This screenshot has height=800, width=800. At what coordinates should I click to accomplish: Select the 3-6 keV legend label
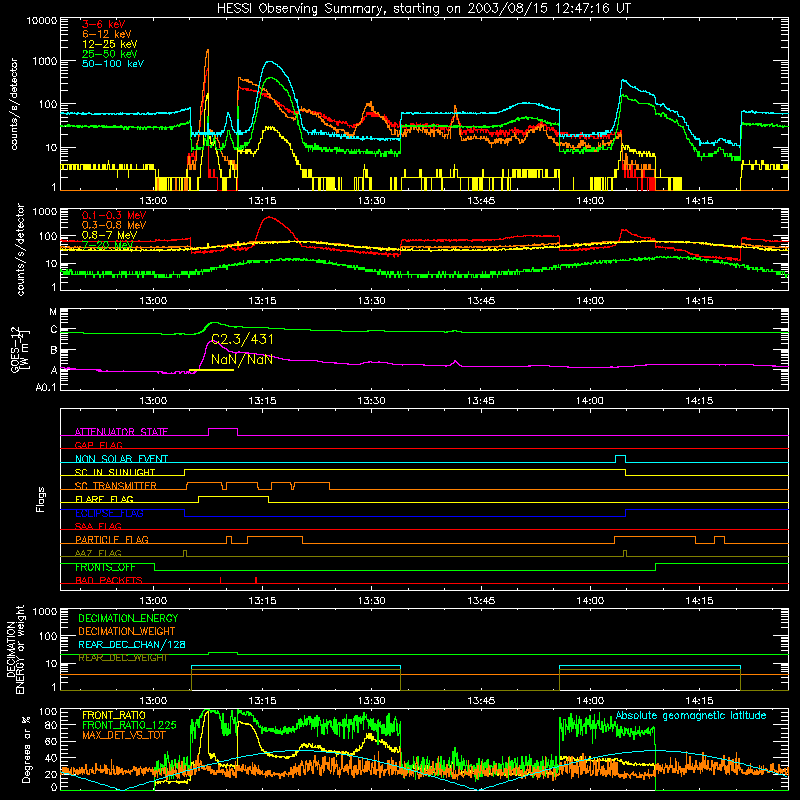point(104,24)
